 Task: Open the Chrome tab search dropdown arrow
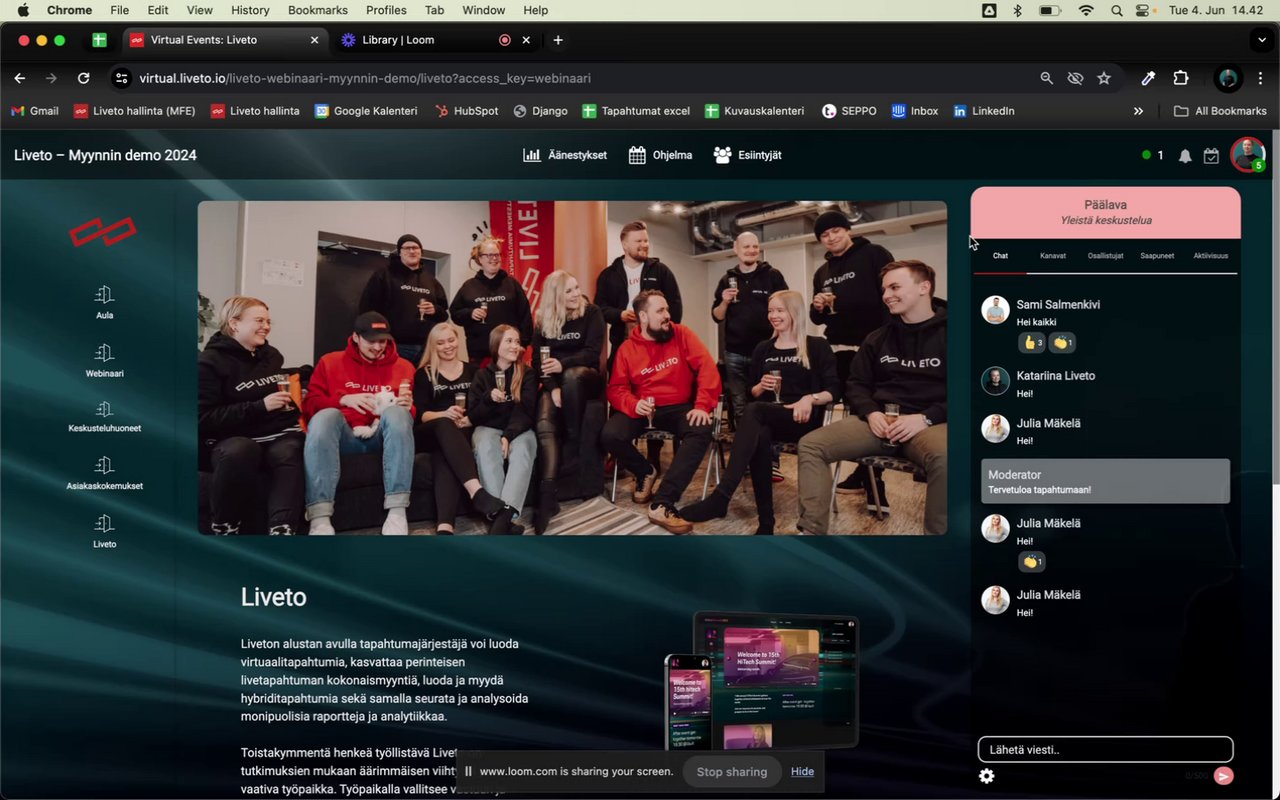tap(1262, 40)
